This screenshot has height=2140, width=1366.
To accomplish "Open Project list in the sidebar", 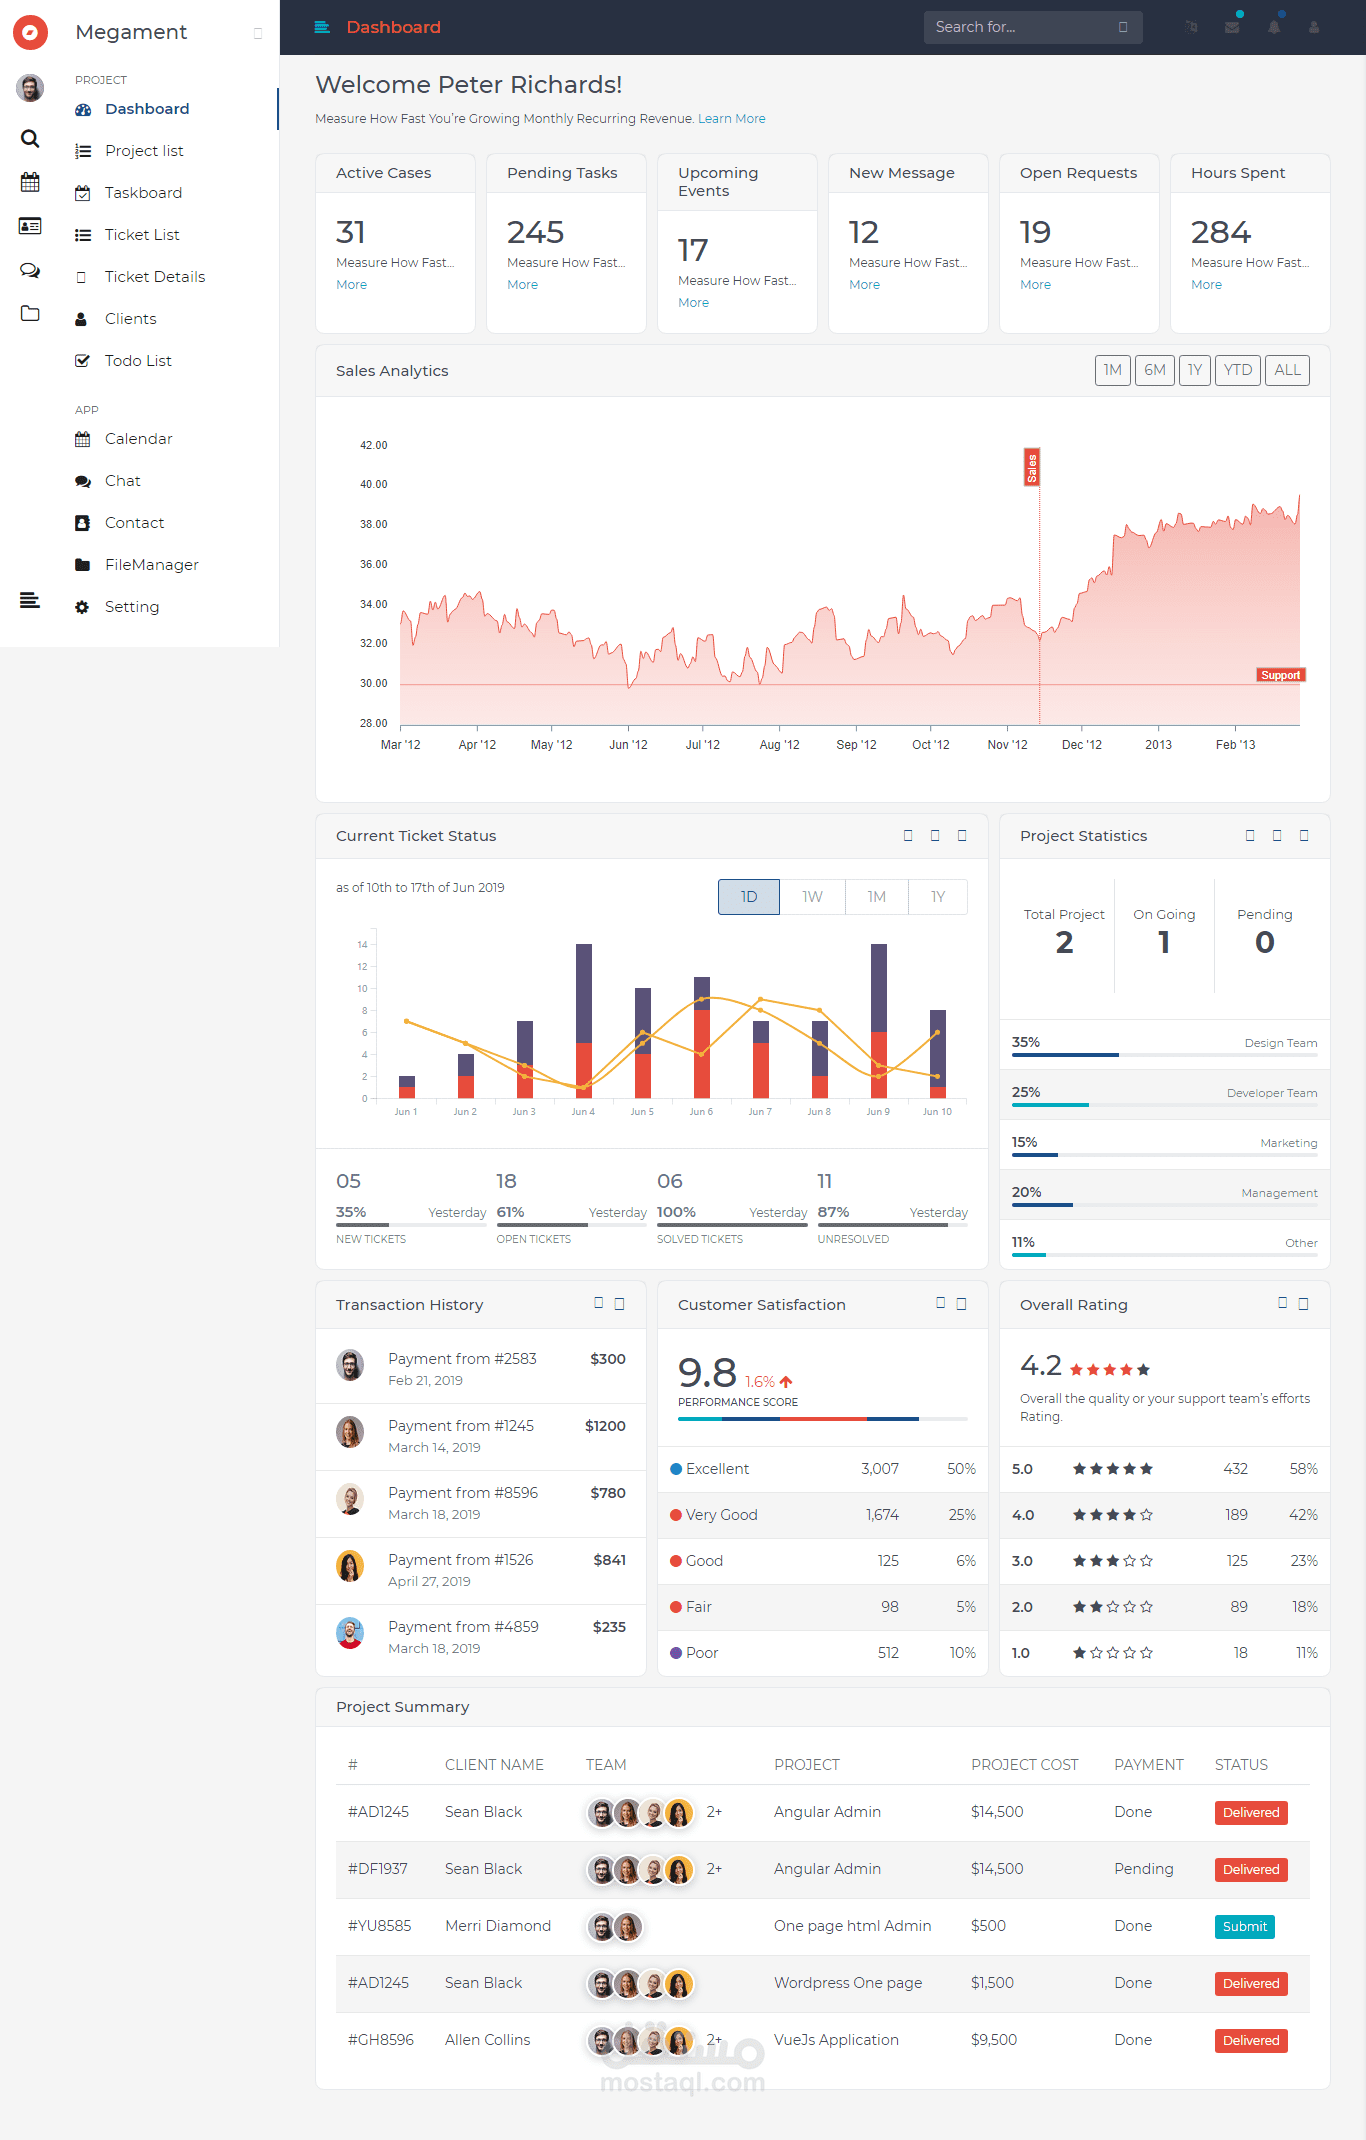I will click(144, 151).
